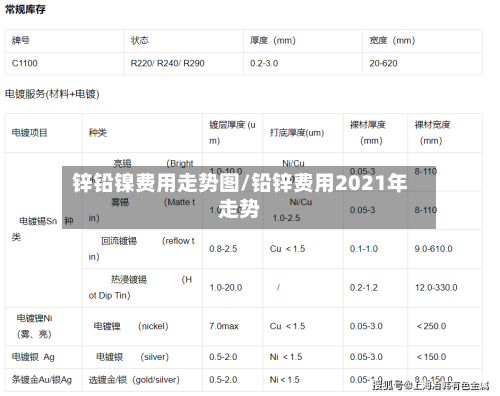
Task: Click the heading 电镀服务(材料+电镀)
Action: point(52,94)
